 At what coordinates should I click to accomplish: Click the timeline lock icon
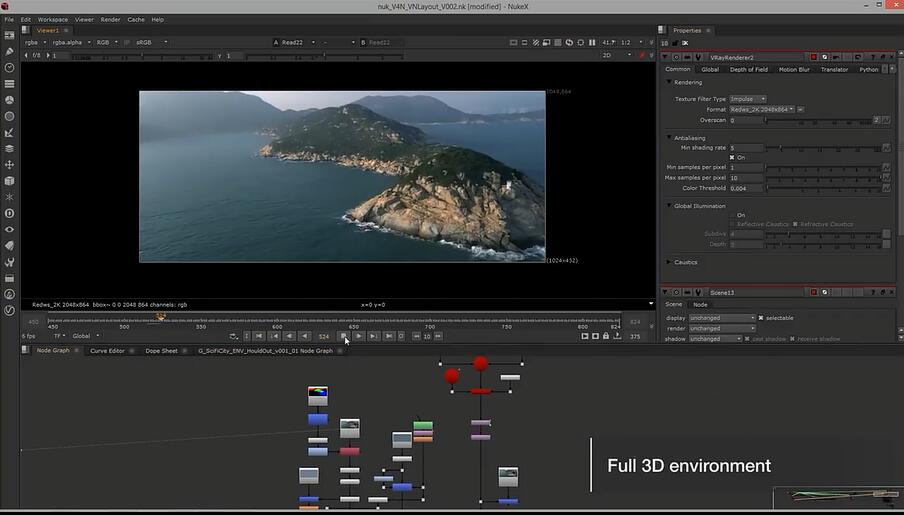[606, 336]
